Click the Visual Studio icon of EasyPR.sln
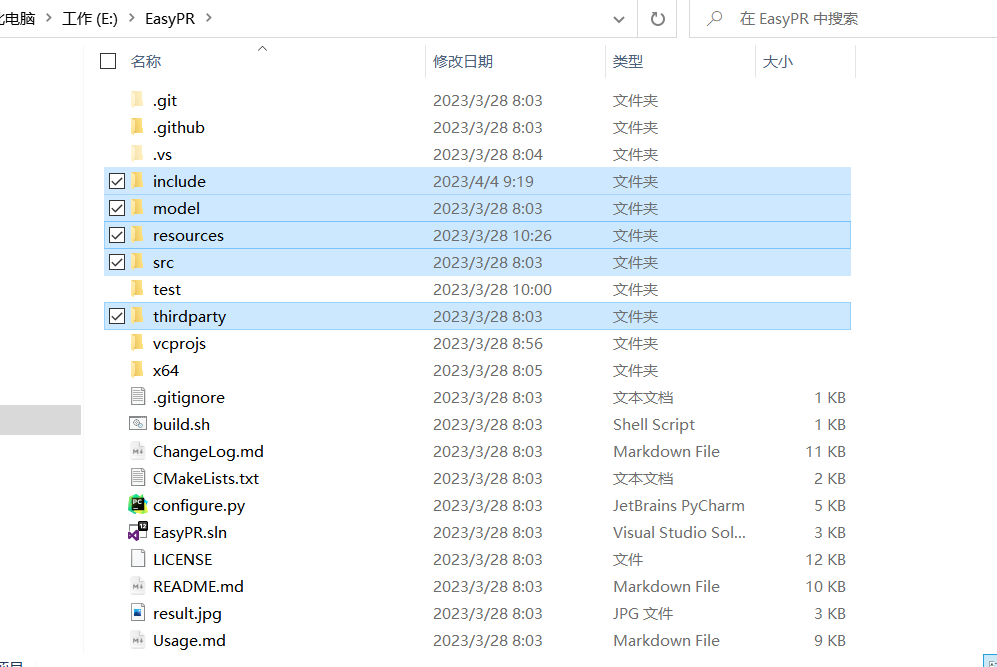Viewport: 997px width, 667px height. coord(138,532)
